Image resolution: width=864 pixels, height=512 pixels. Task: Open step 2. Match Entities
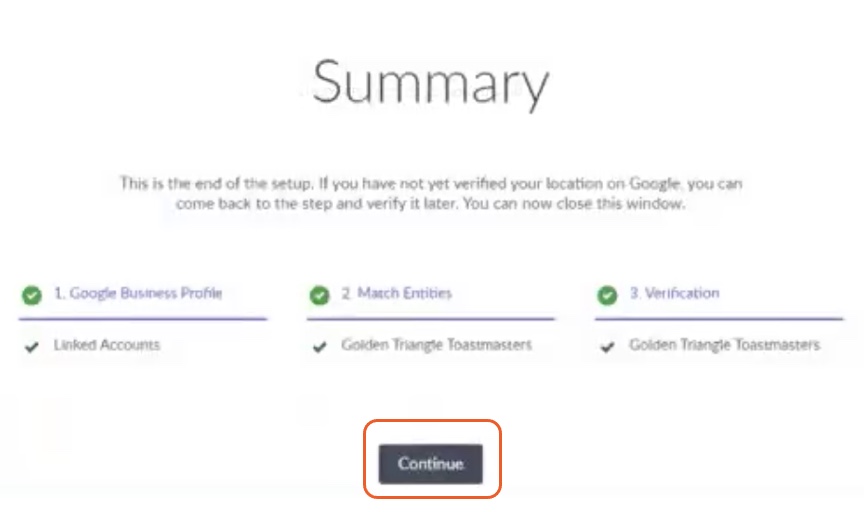(x=396, y=293)
